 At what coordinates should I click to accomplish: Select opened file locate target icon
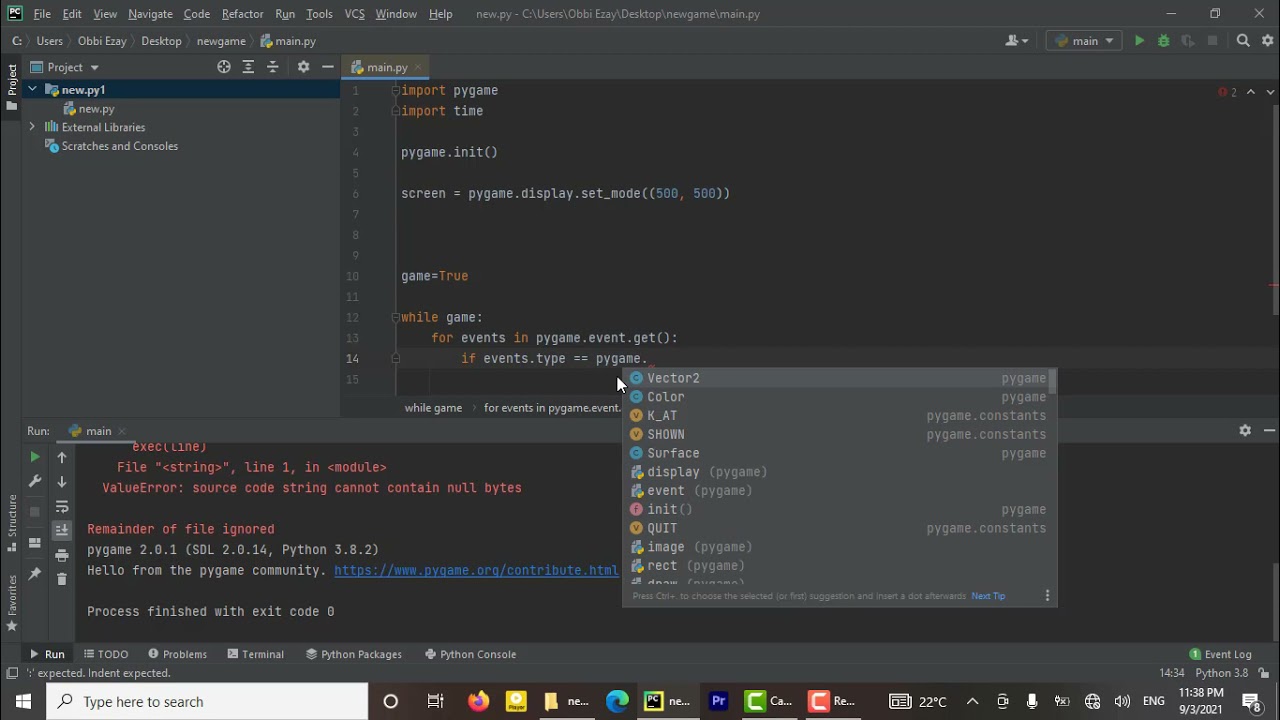[224, 67]
